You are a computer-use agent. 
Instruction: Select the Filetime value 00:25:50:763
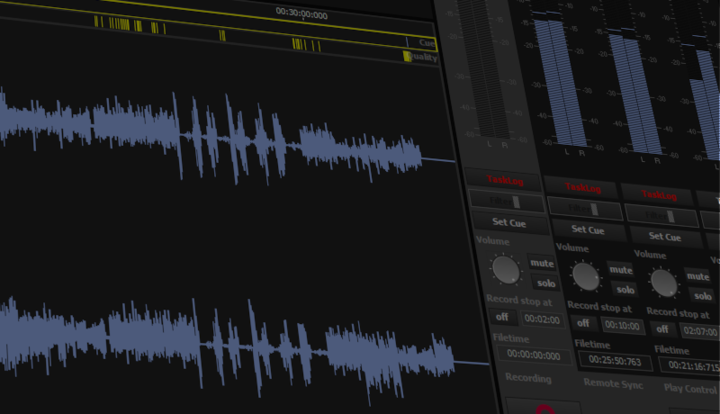click(615, 361)
